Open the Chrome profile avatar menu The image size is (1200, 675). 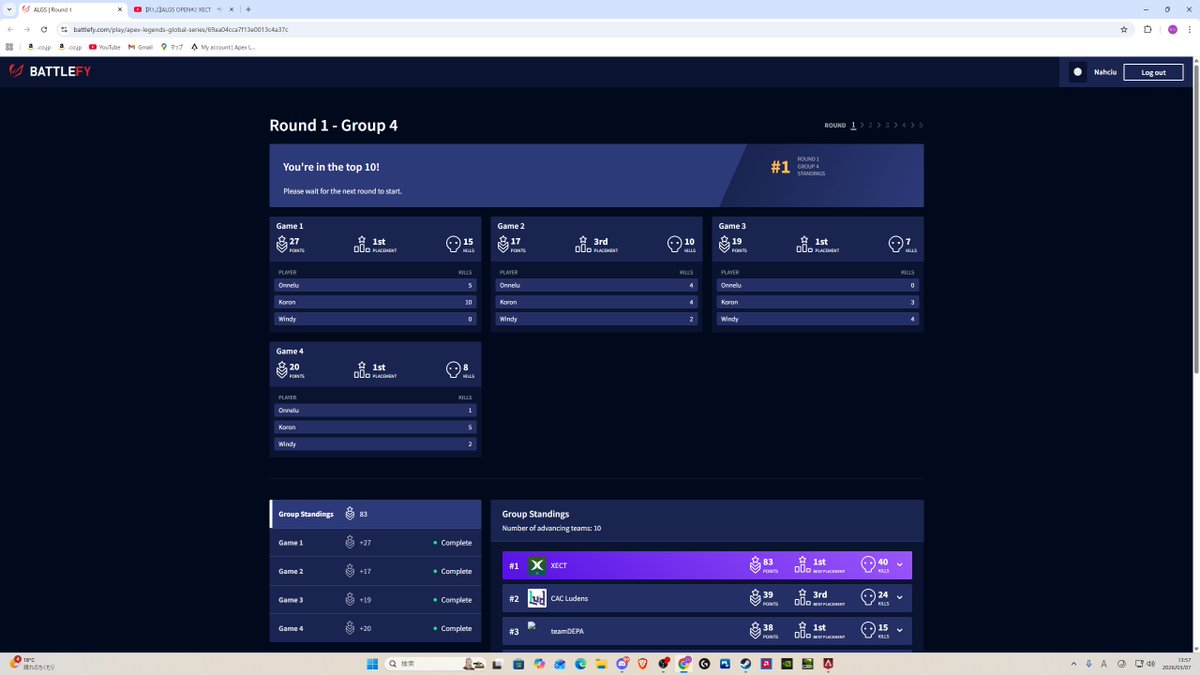pos(1172,29)
